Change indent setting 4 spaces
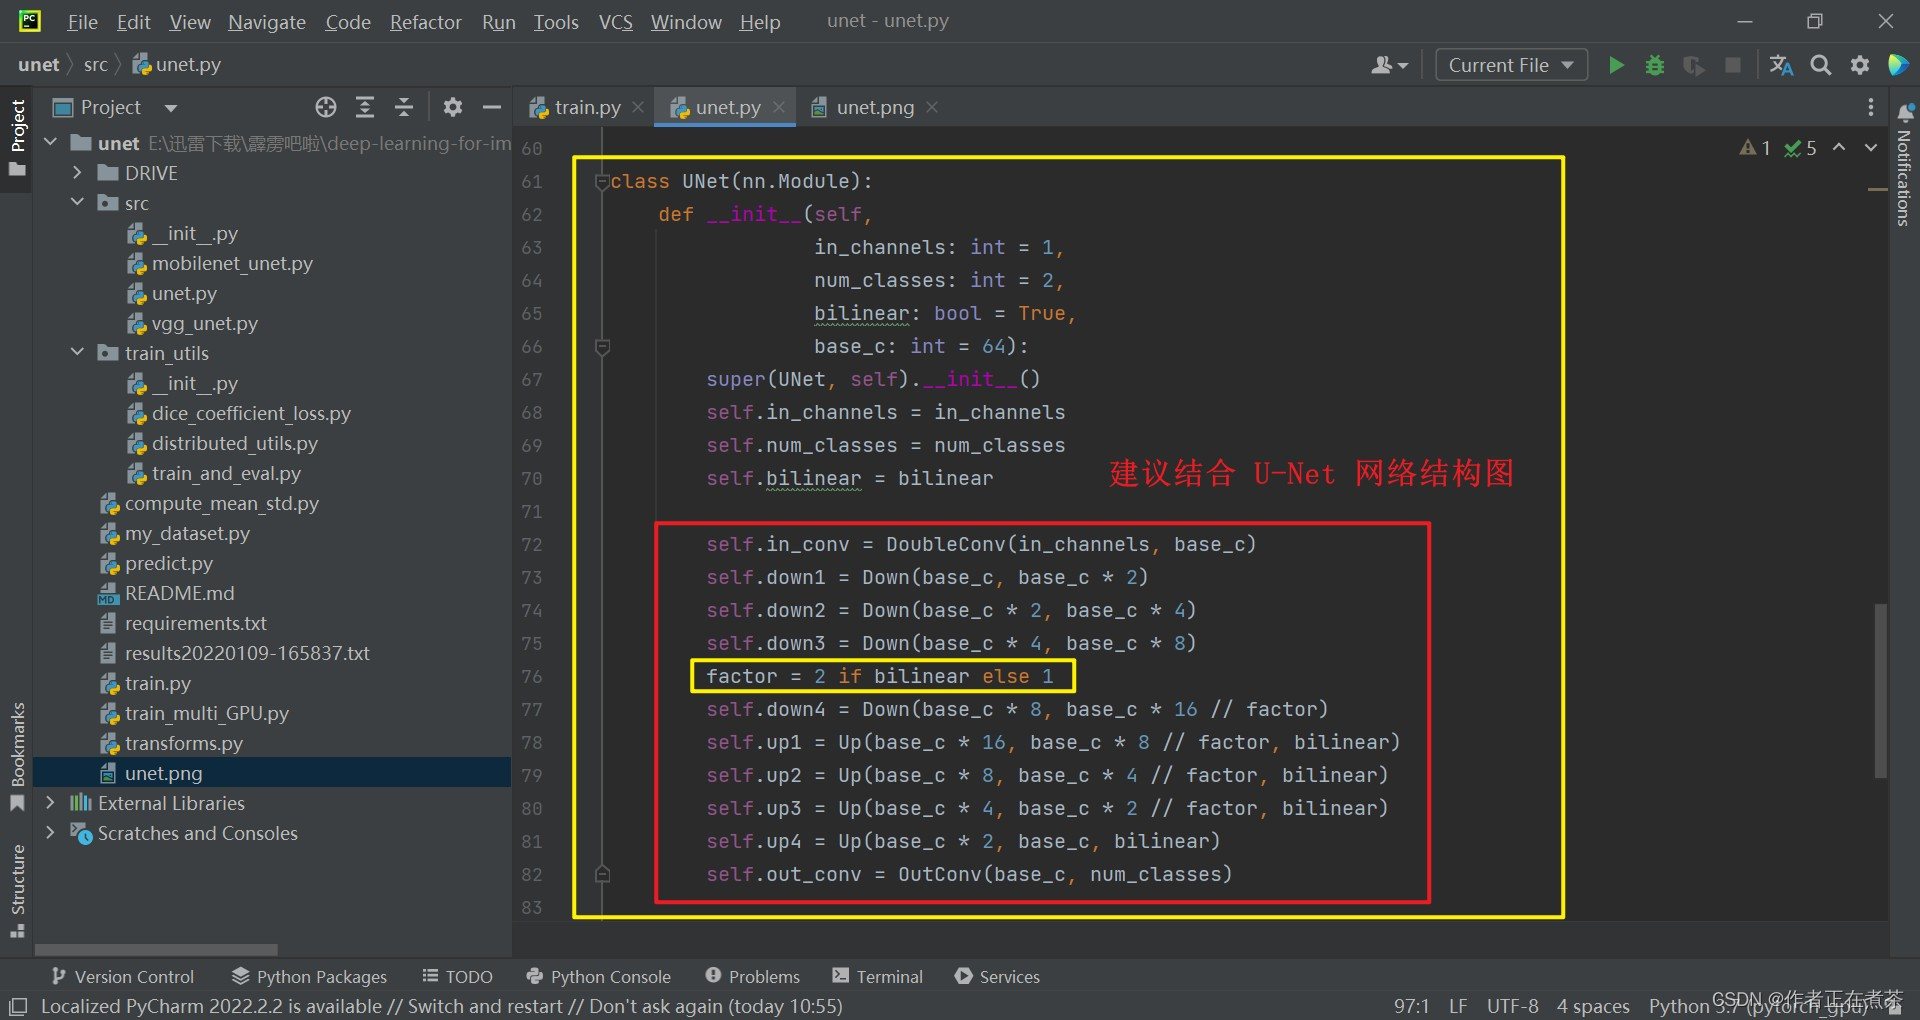The image size is (1920, 1020). tap(1593, 1006)
